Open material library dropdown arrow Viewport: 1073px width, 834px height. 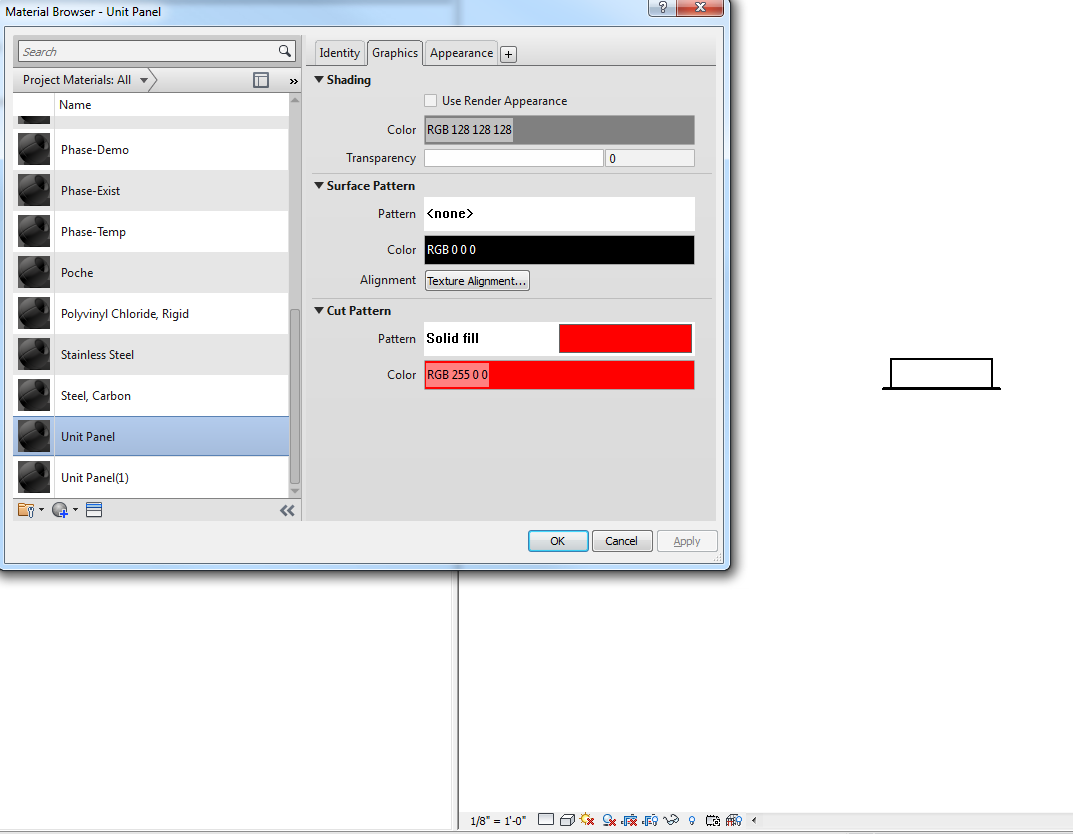[x=41, y=510]
